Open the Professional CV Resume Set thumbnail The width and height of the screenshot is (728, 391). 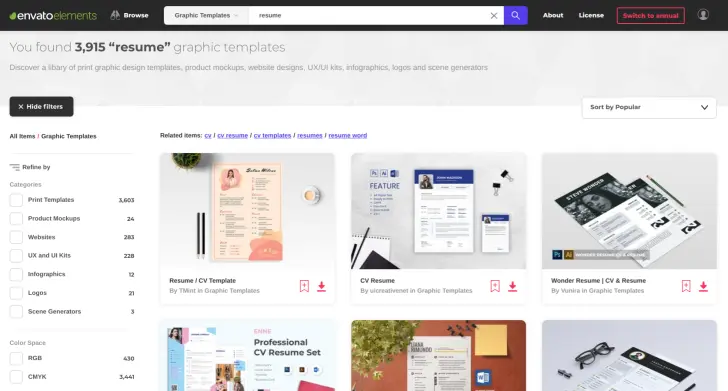247,356
